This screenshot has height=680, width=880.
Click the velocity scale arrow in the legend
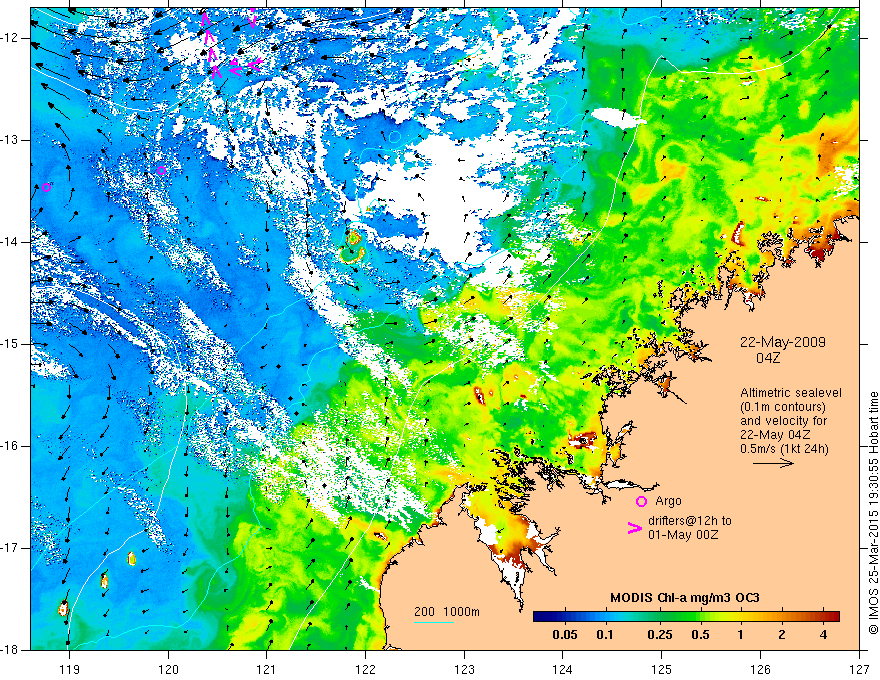point(773,463)
